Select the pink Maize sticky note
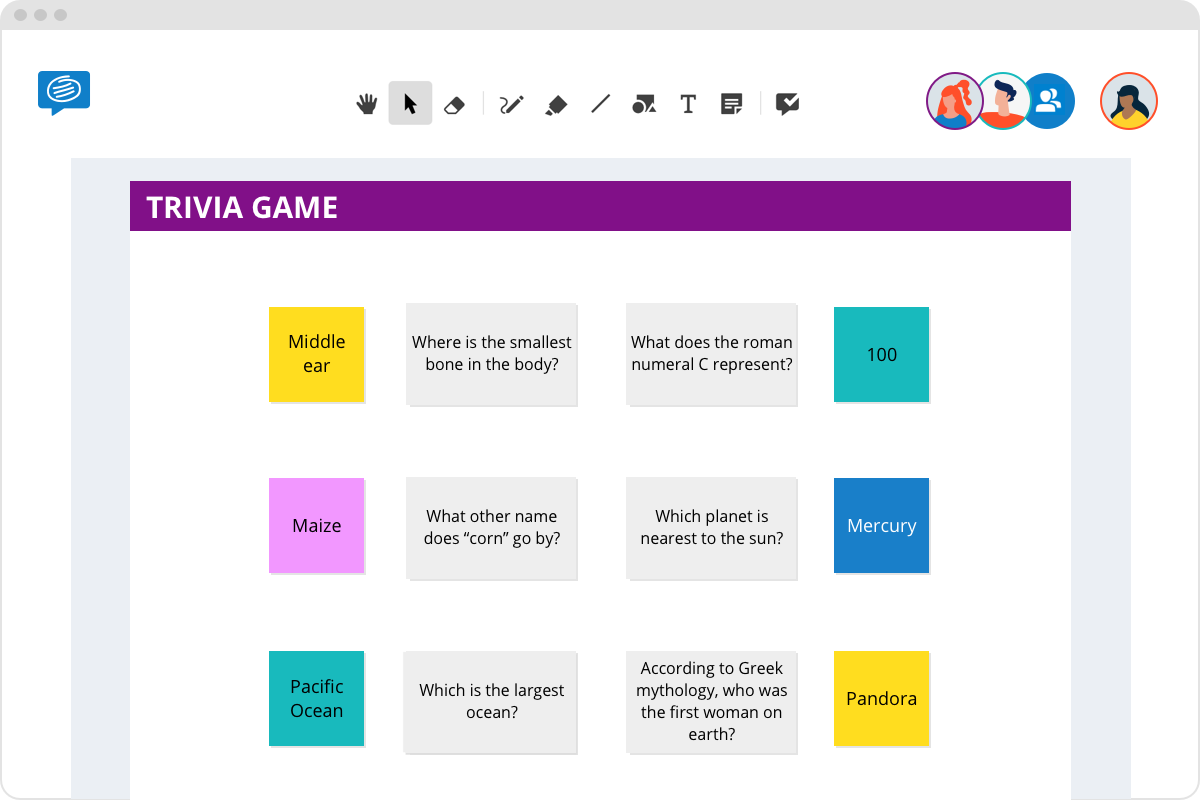The width and height of the screenshot is (1200, 800). click(x=317, y=526)
